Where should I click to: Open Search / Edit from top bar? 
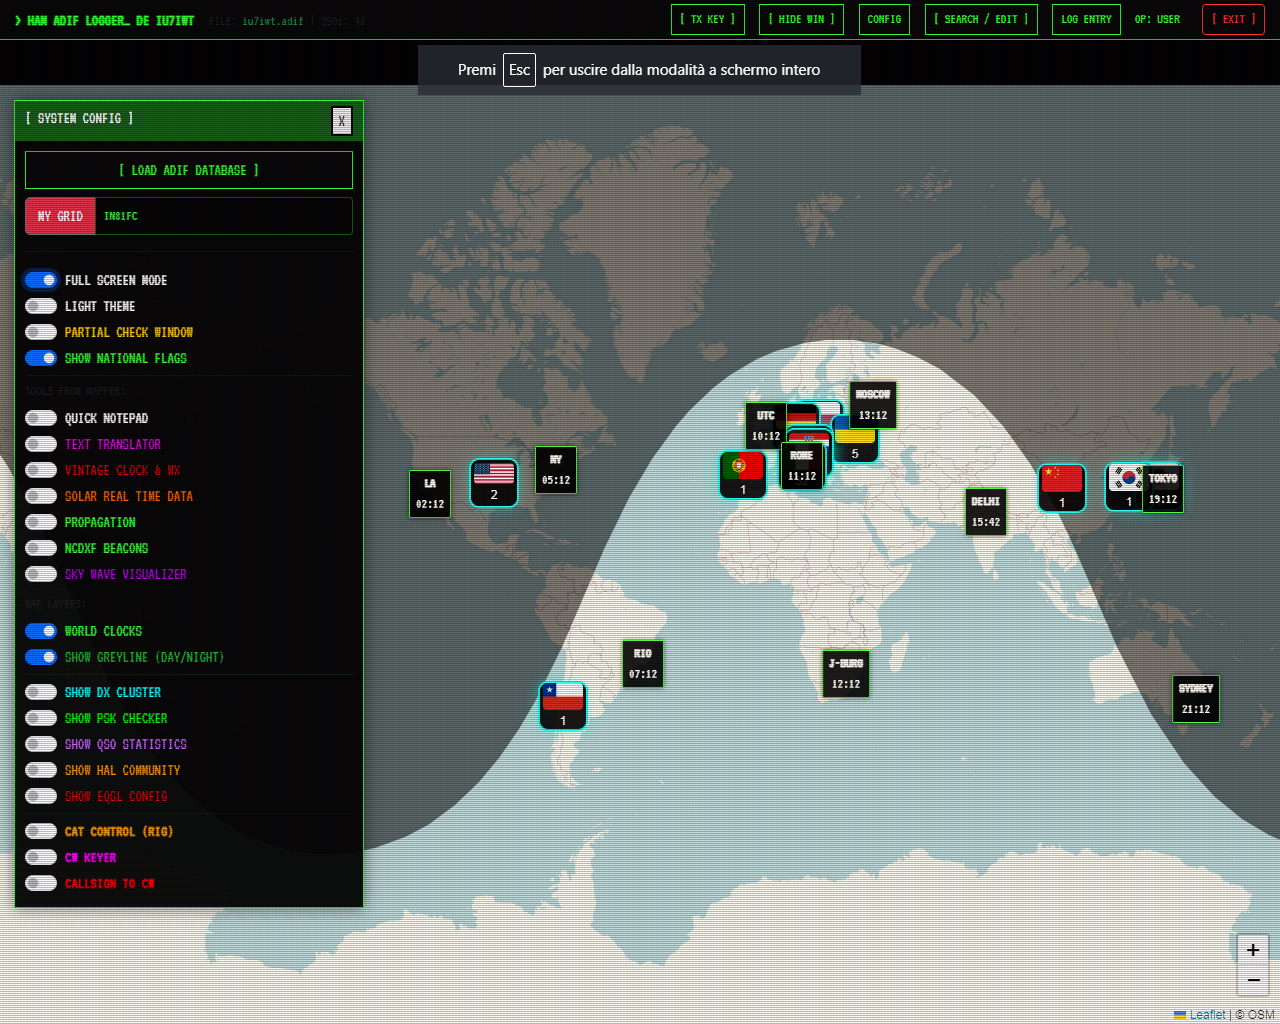pyautogui.click(x=980, y=19)
